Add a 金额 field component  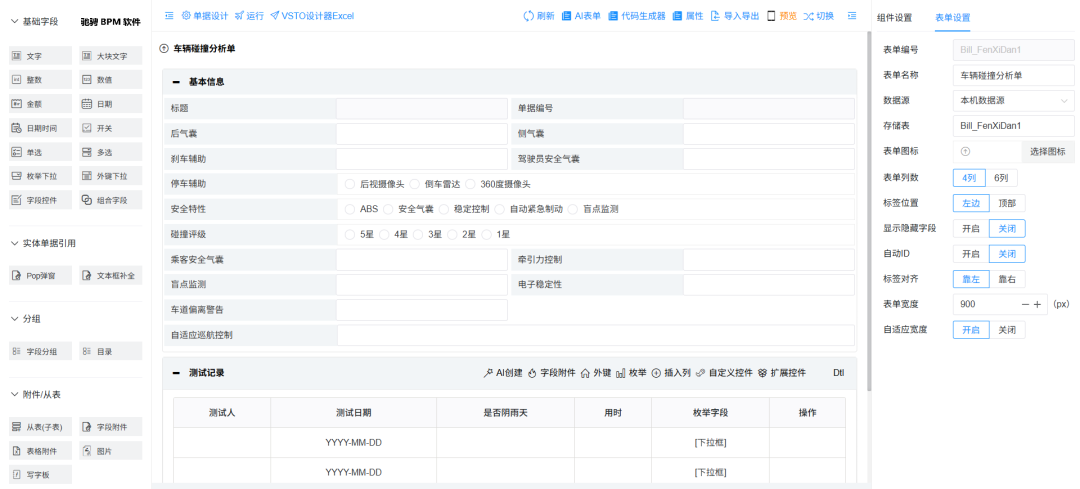point(40,104)
